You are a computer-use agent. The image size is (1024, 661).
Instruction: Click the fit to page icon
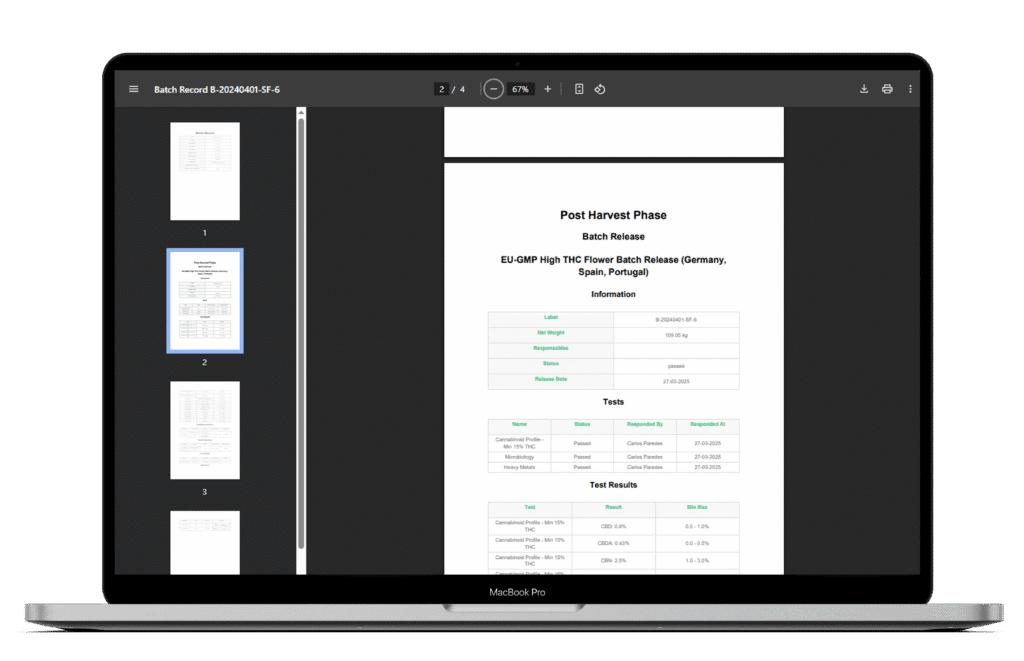(x=579, y=89)
